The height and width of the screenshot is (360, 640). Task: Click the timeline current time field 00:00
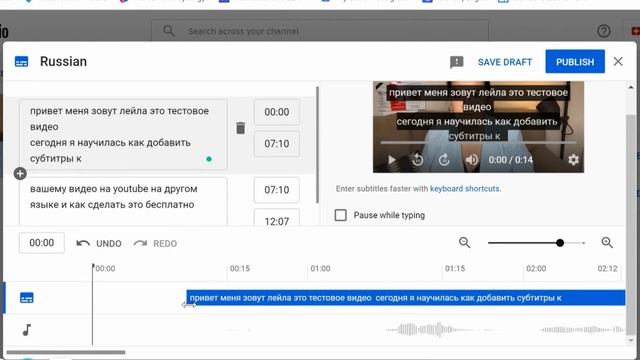[42, 243]
